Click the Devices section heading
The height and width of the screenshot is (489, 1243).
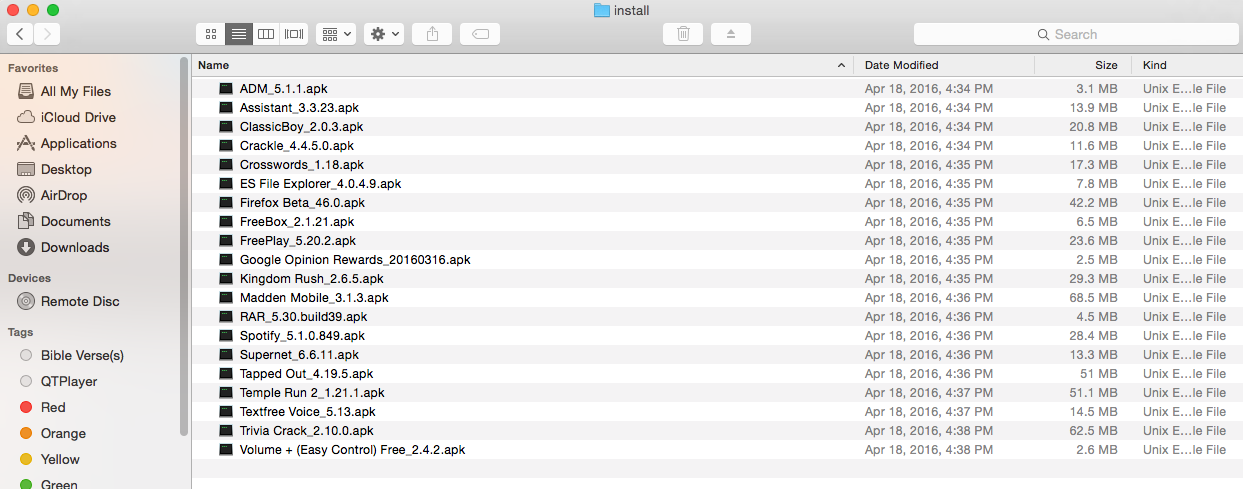coord(29,278)
